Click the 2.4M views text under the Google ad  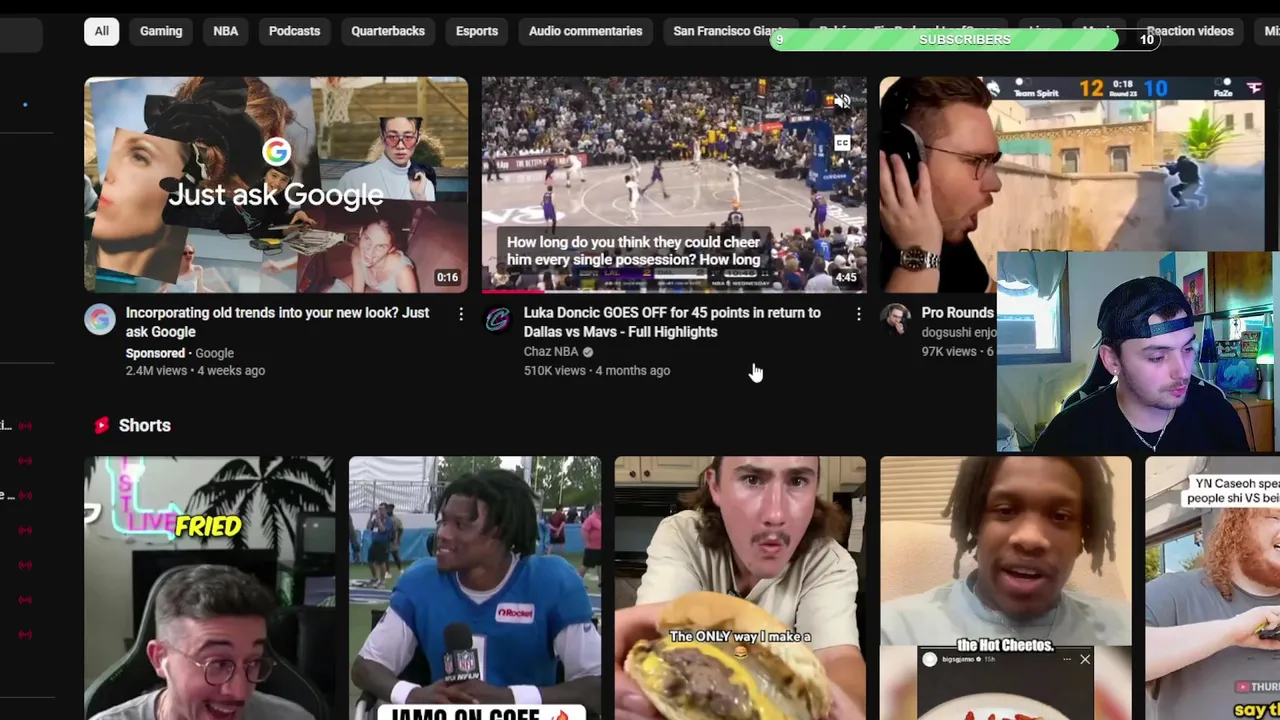point(156,371)
